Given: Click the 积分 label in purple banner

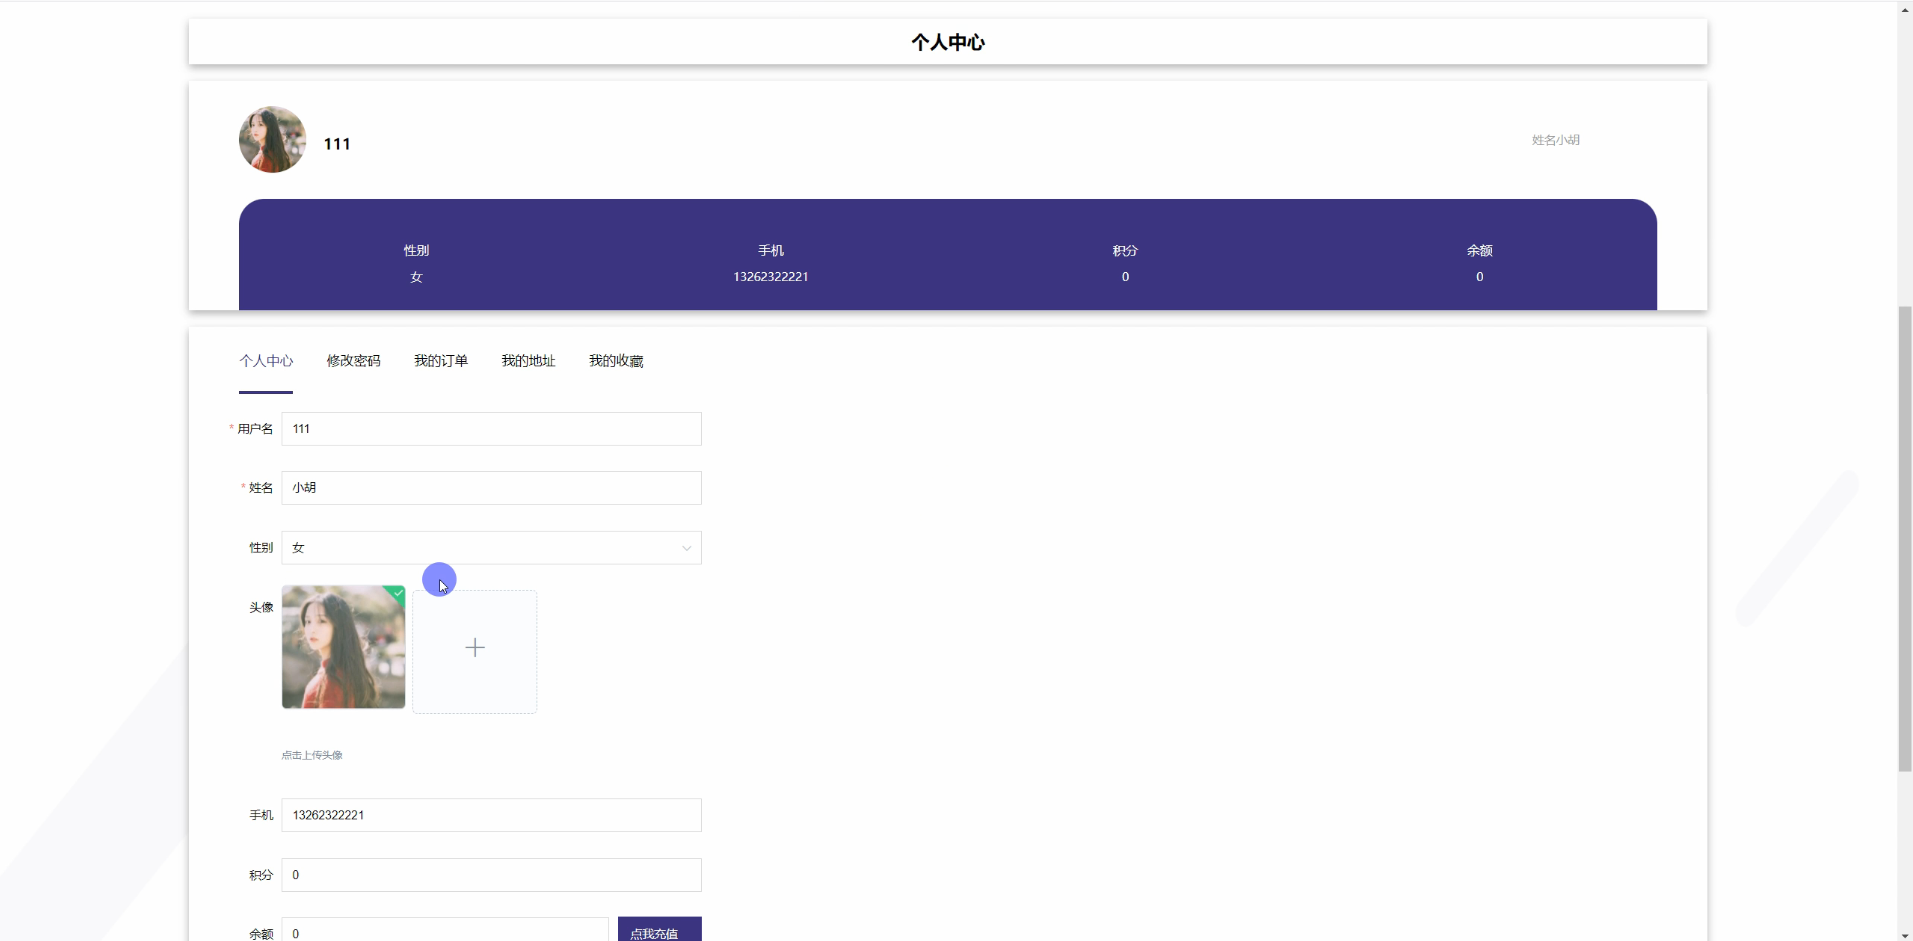Looking at the screenshot, I should point(1125,251).
